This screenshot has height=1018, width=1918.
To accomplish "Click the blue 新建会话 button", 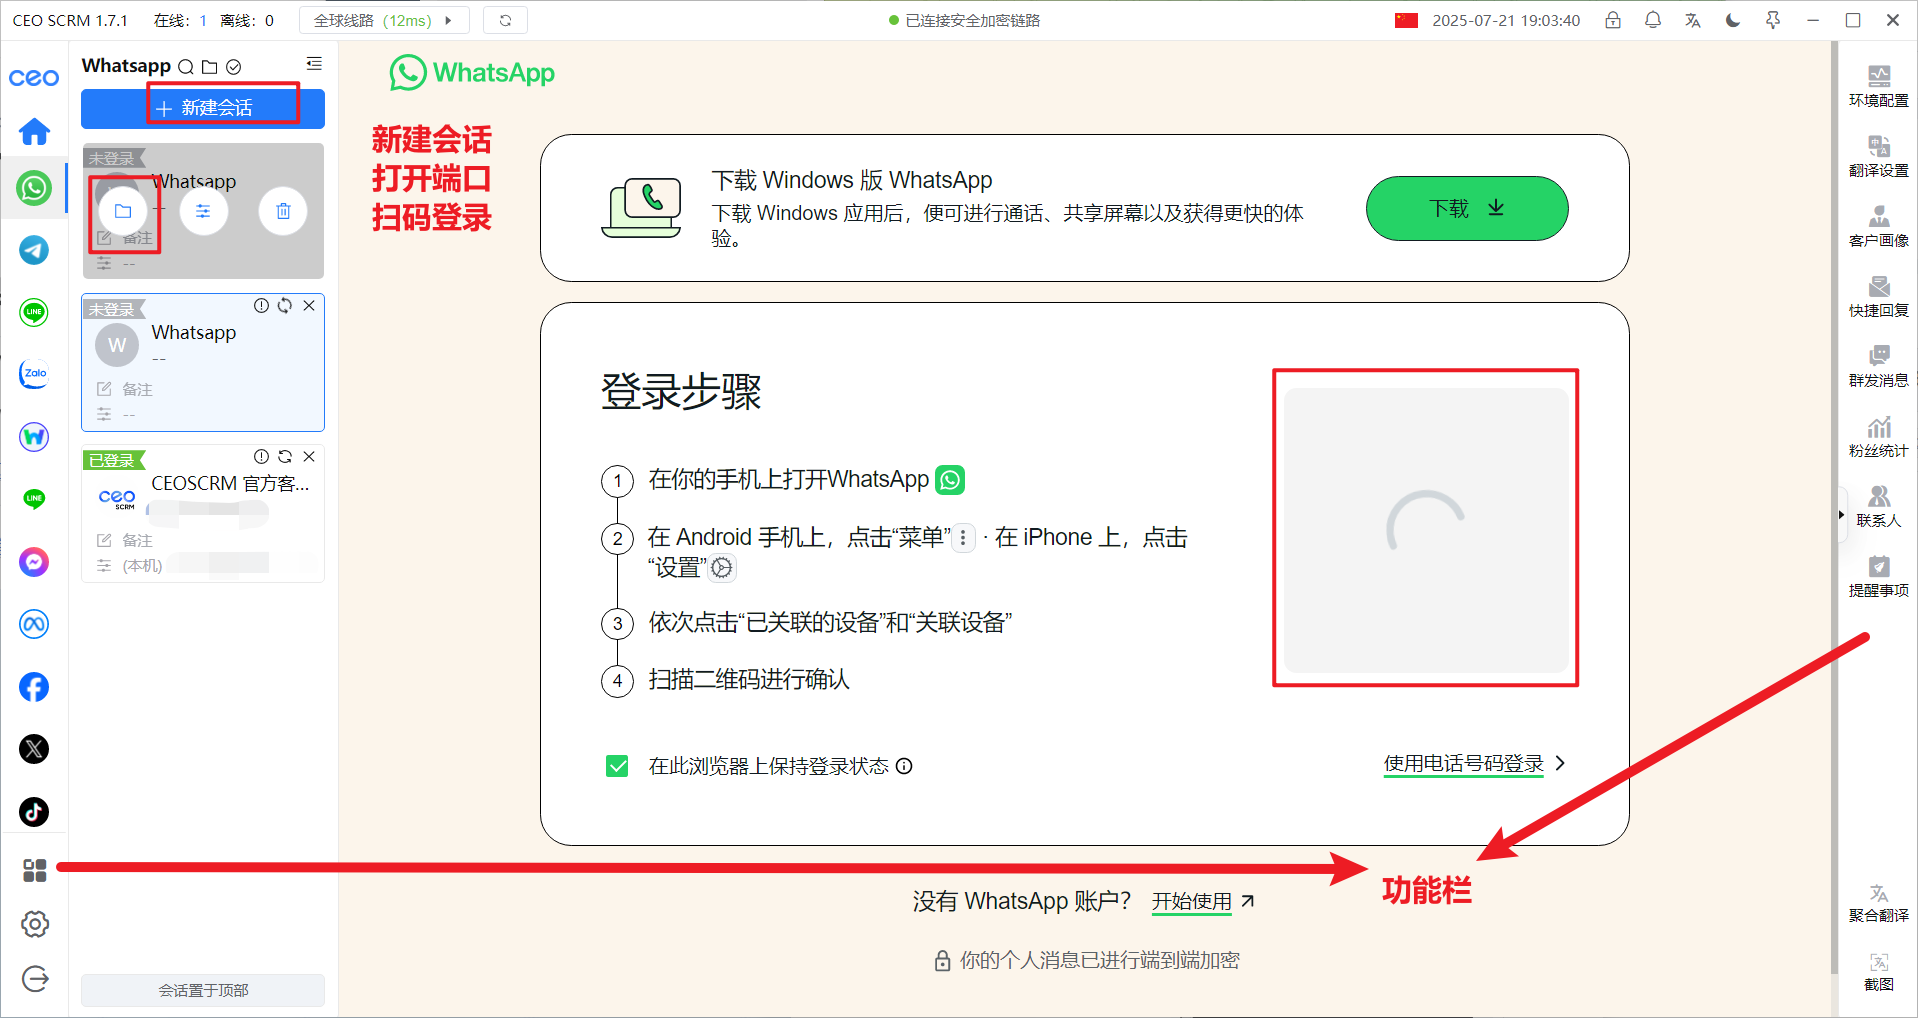I will pyautogui.click(x=203, y=108).
